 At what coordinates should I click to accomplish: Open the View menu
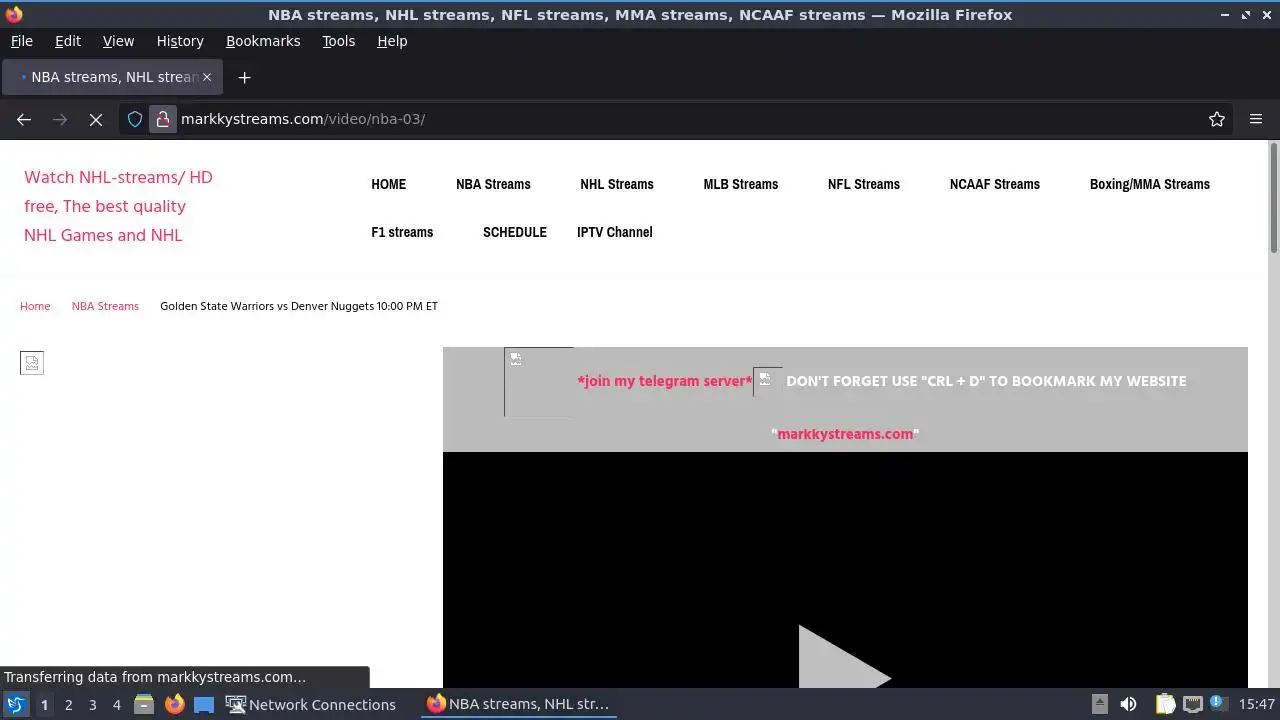click(x=118, y=41)
